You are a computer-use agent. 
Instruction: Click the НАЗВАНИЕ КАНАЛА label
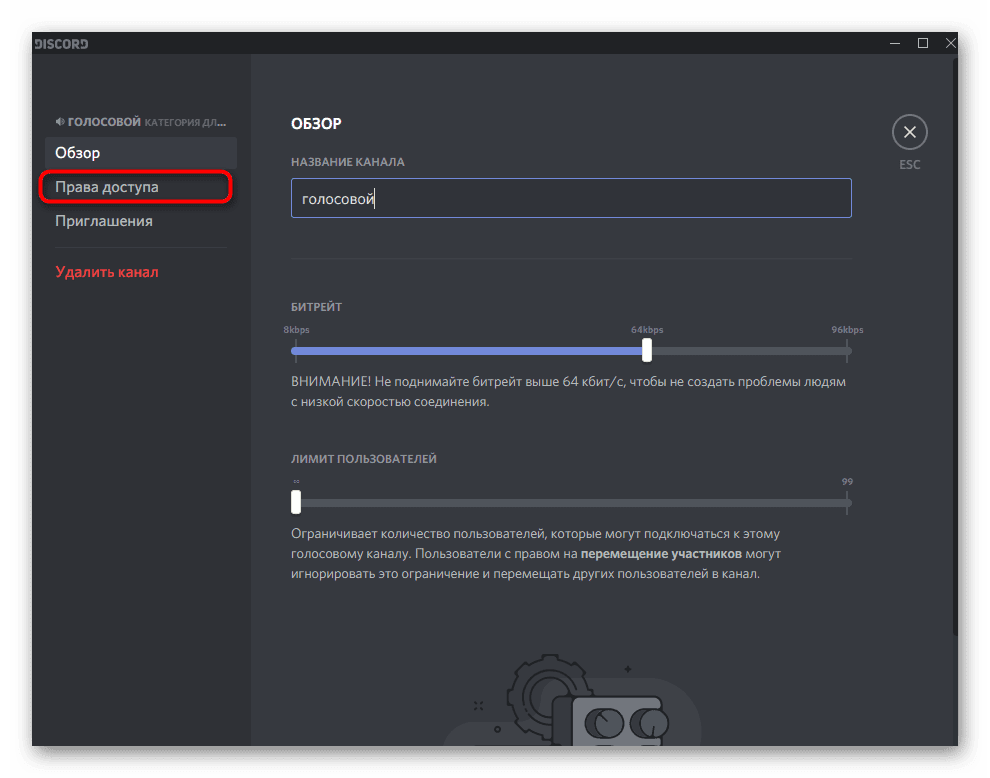348,162
